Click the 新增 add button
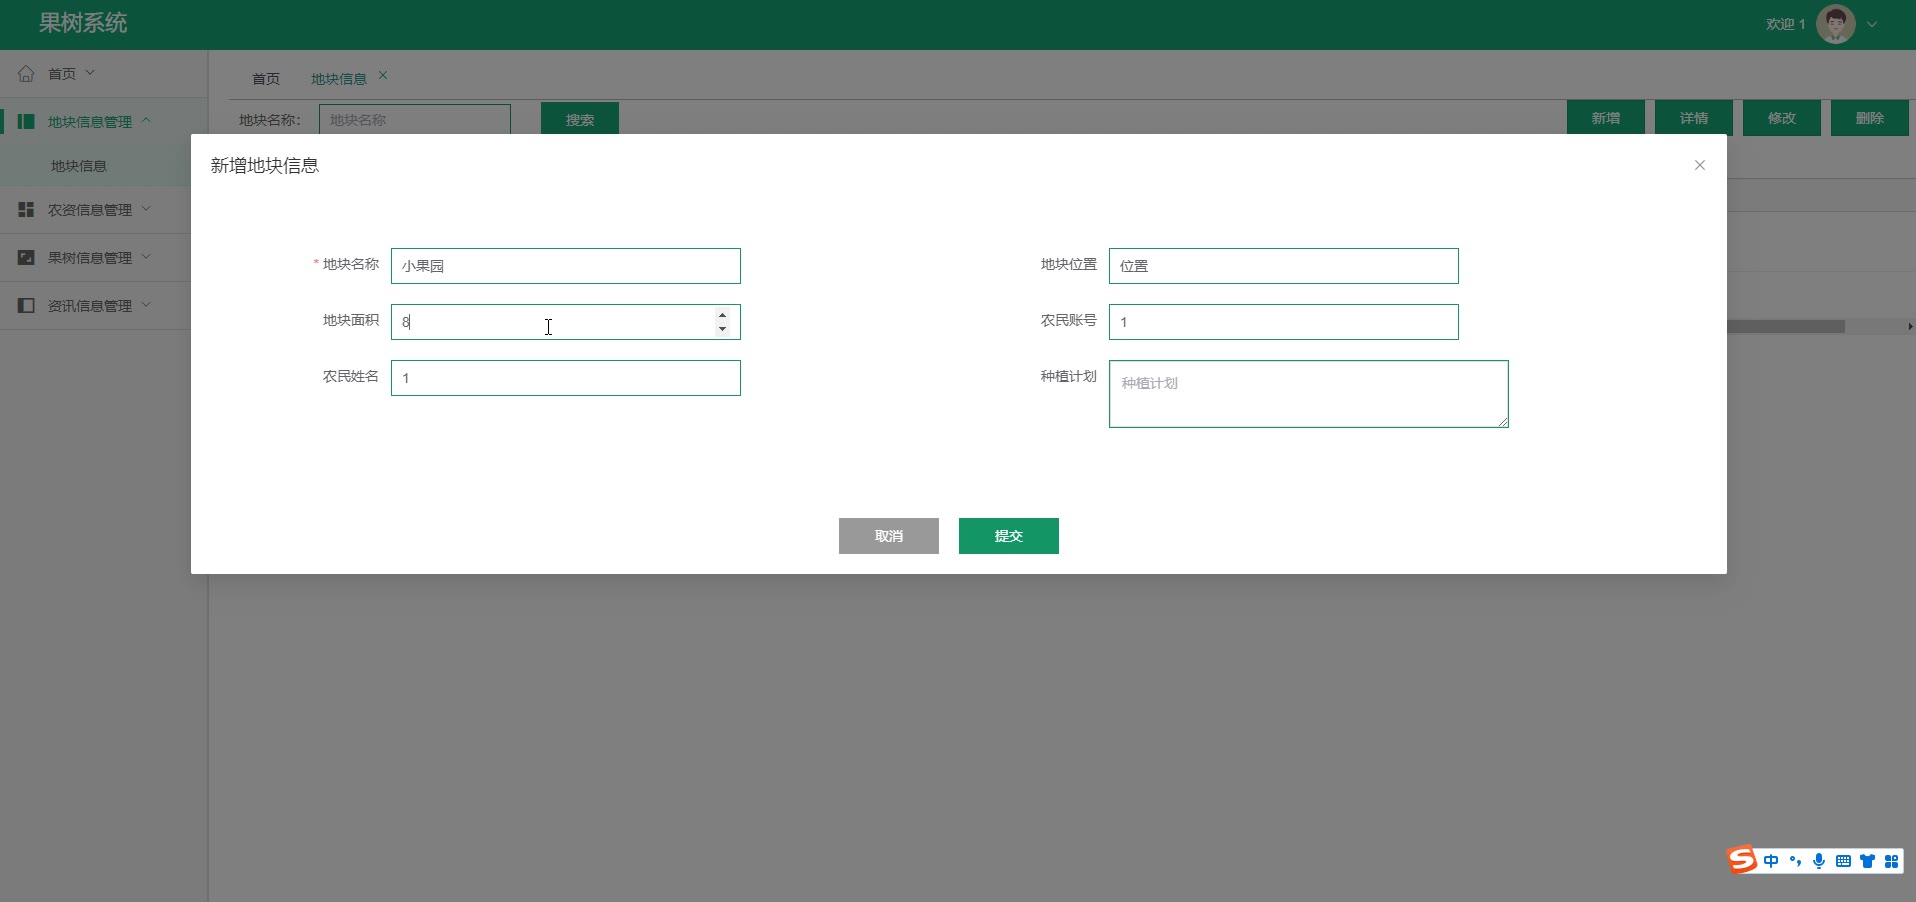 [1606, 118]
